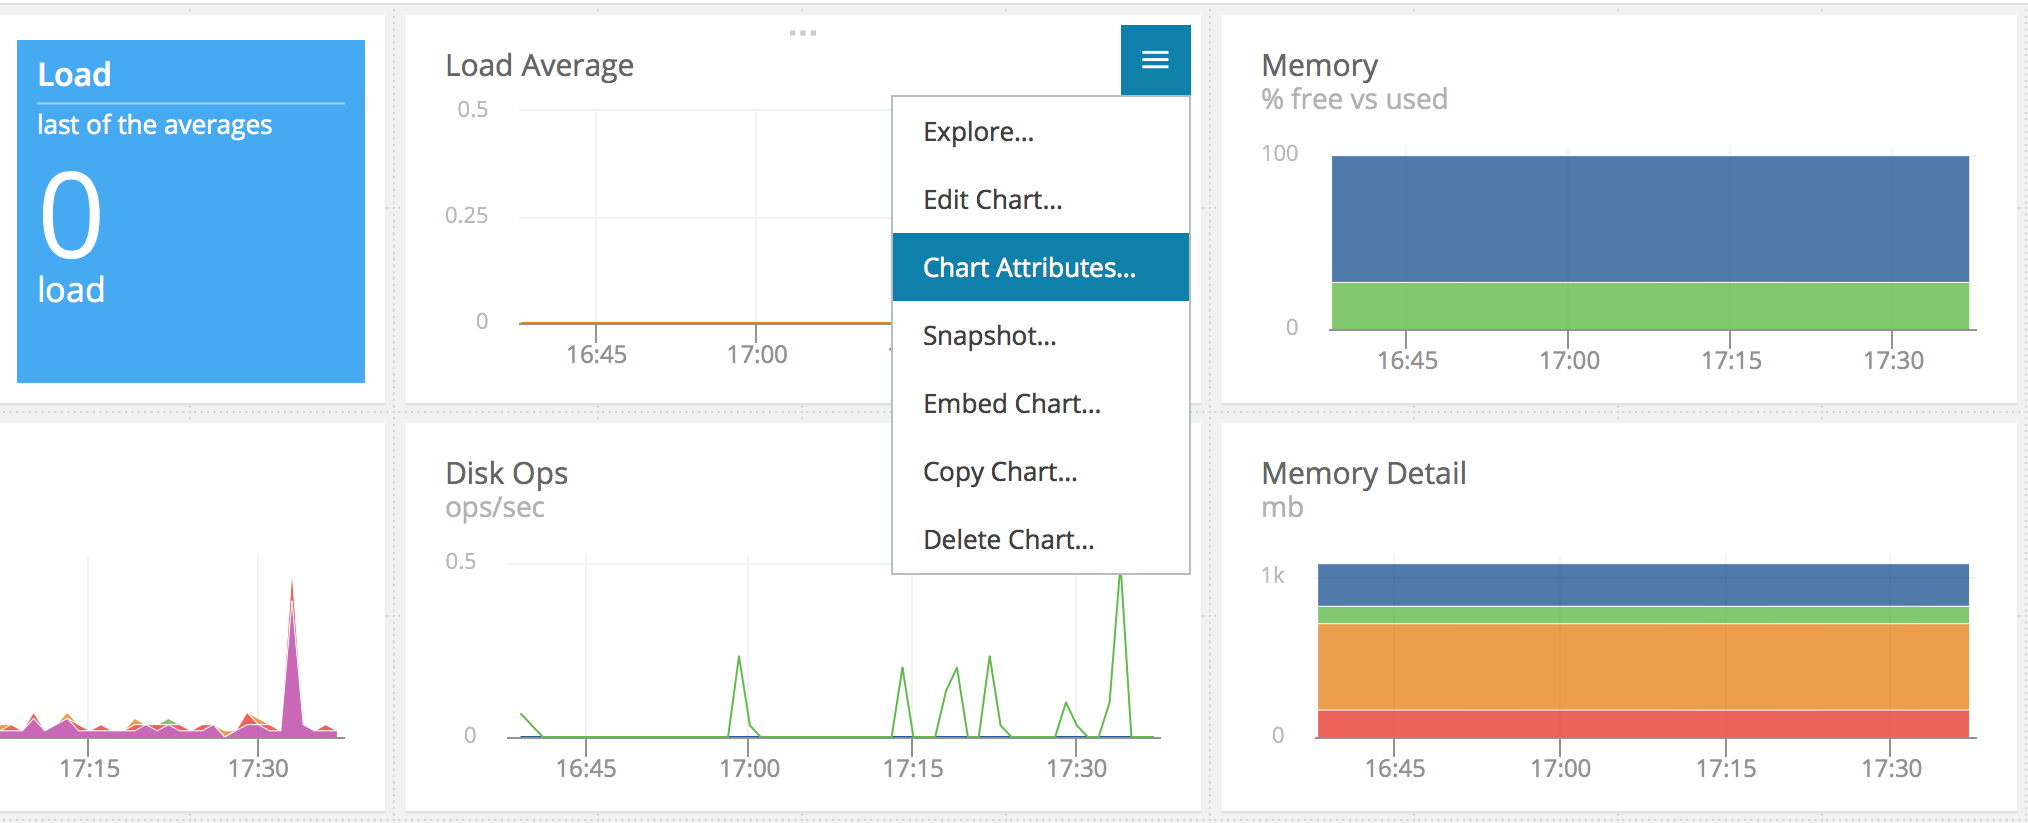The image size is (2028, 823).
Task: Click the red band in Memory Detail chart
Action: click(x=1643, y=724)
